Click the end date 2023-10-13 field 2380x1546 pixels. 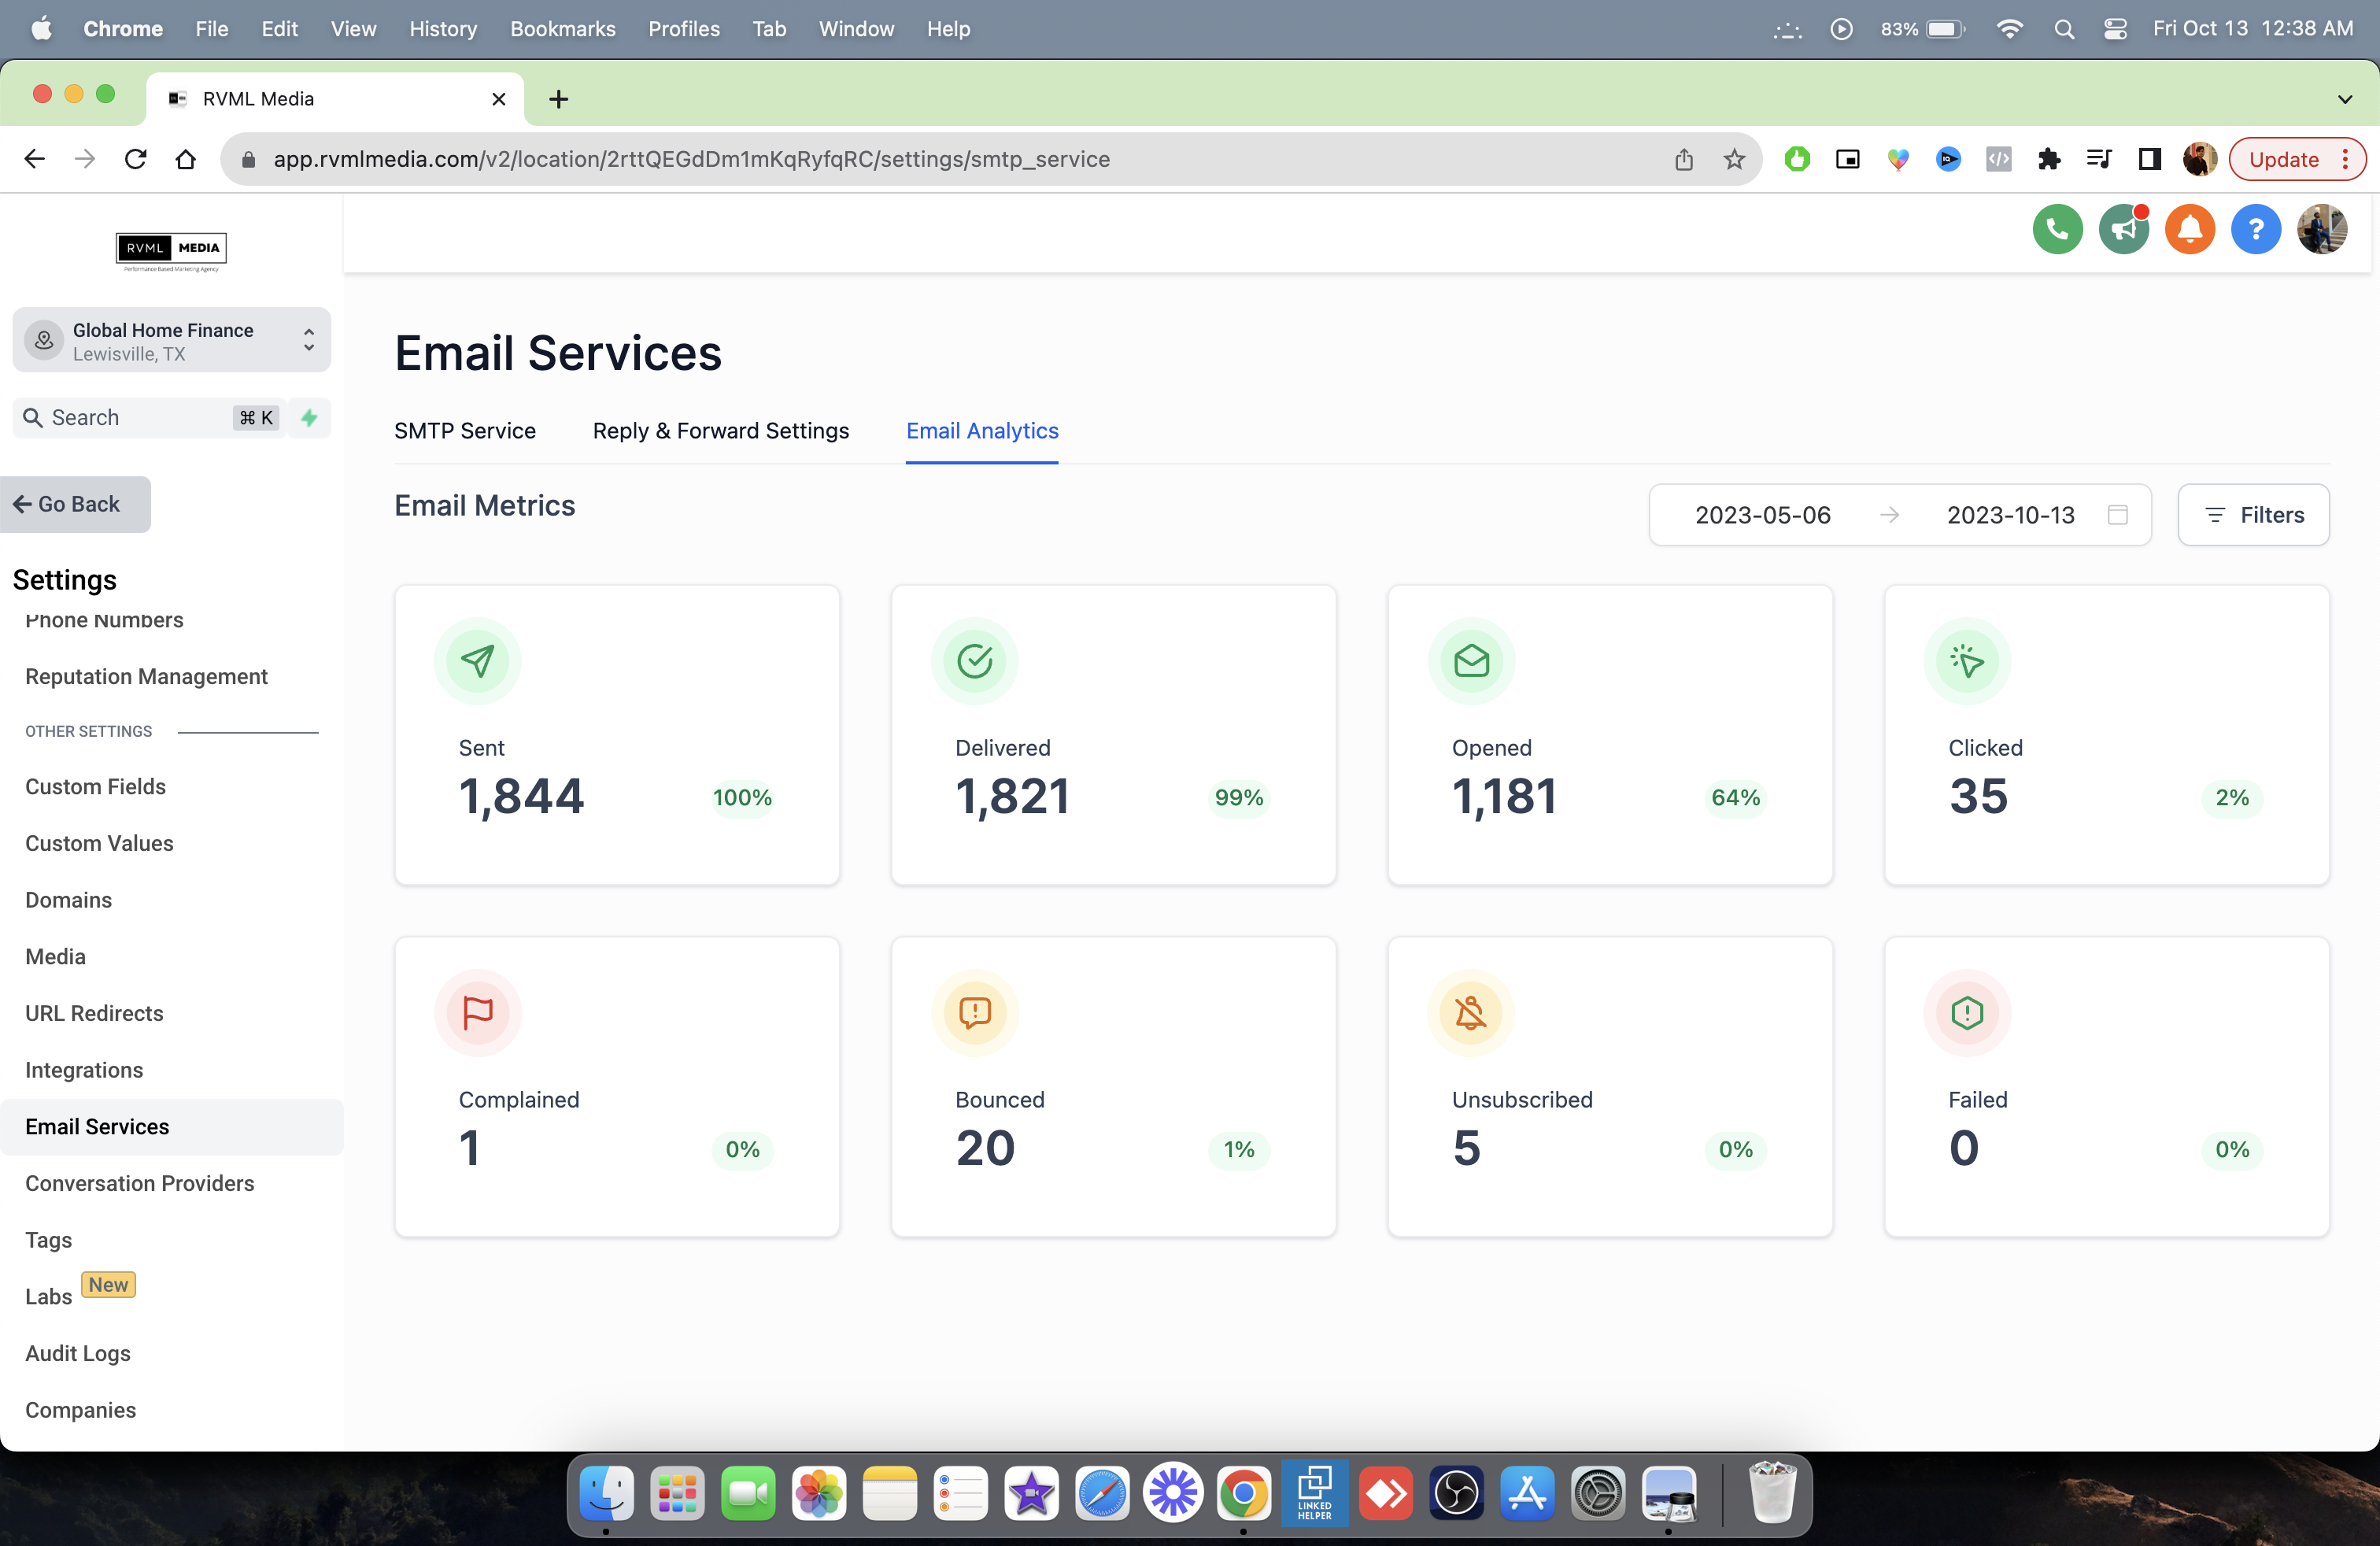click(2010, 515)
